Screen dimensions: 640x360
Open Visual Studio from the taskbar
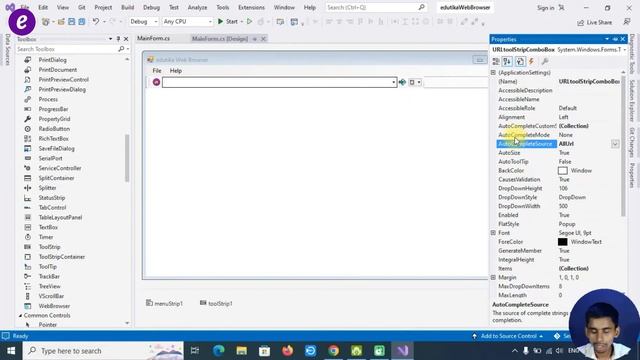point(402,351)
